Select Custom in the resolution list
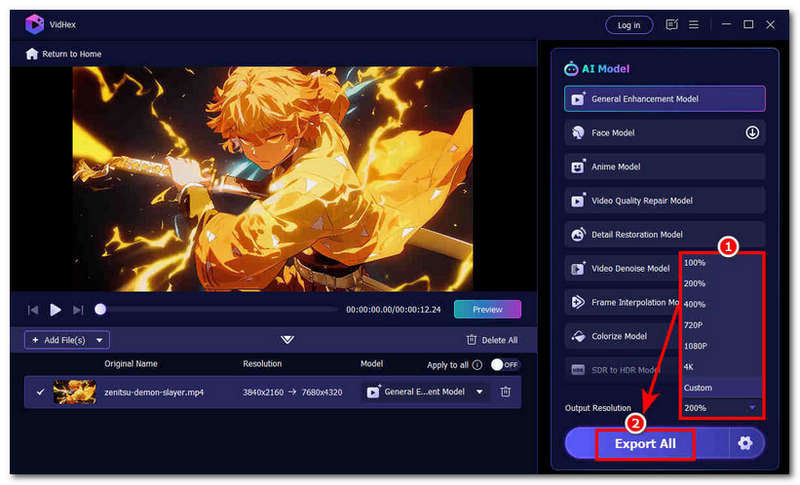This screenshot has width=800, height=485. click(x=698, y=387)
